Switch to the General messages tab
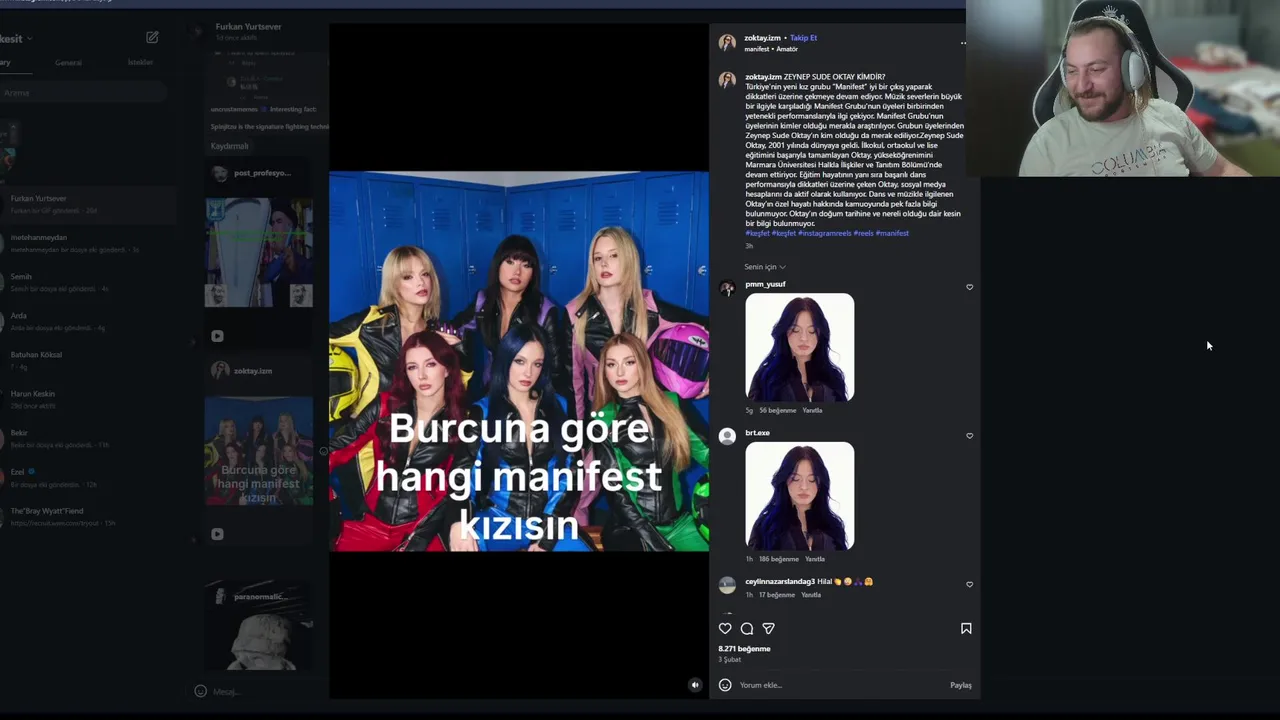The height and width of the screenshot is (720, 1280). point(68,62)
